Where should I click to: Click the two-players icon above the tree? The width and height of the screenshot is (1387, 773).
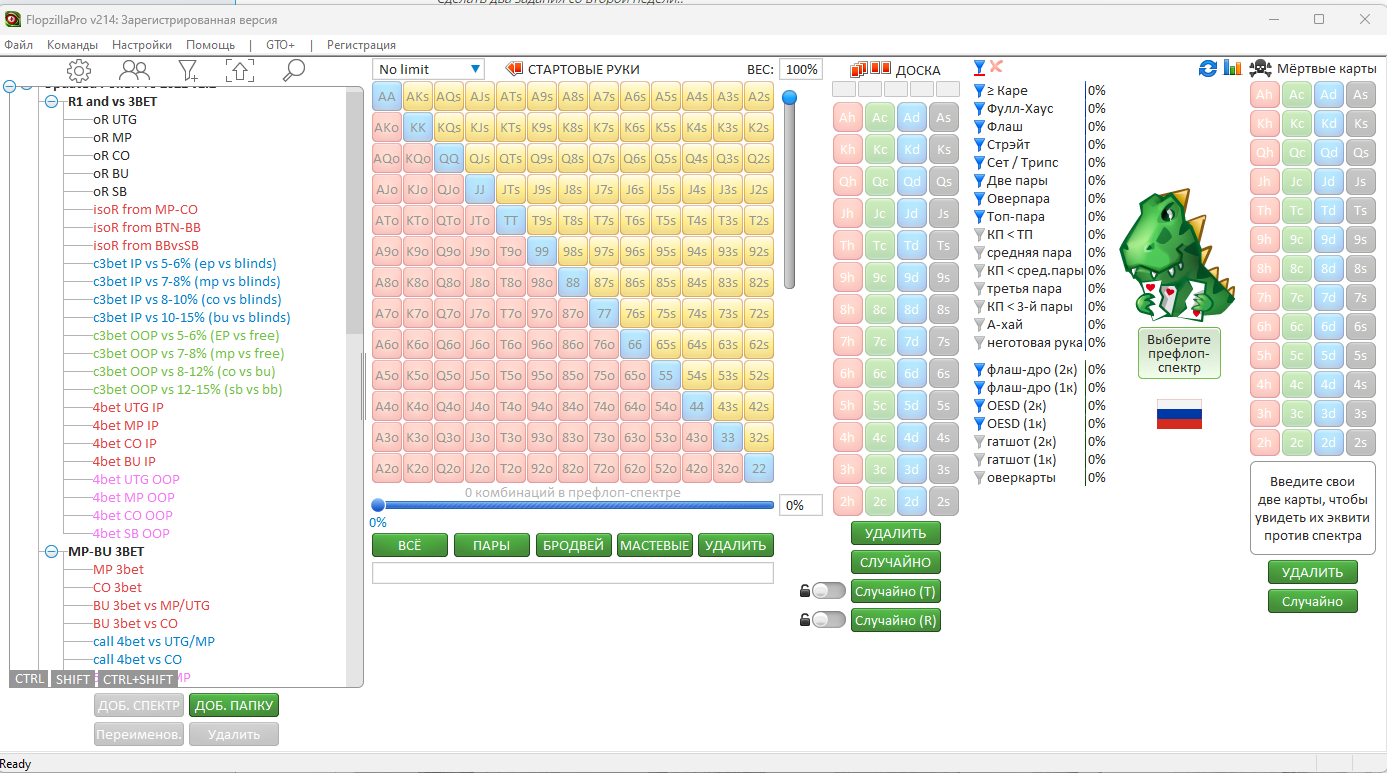click(x=134, y=69)
